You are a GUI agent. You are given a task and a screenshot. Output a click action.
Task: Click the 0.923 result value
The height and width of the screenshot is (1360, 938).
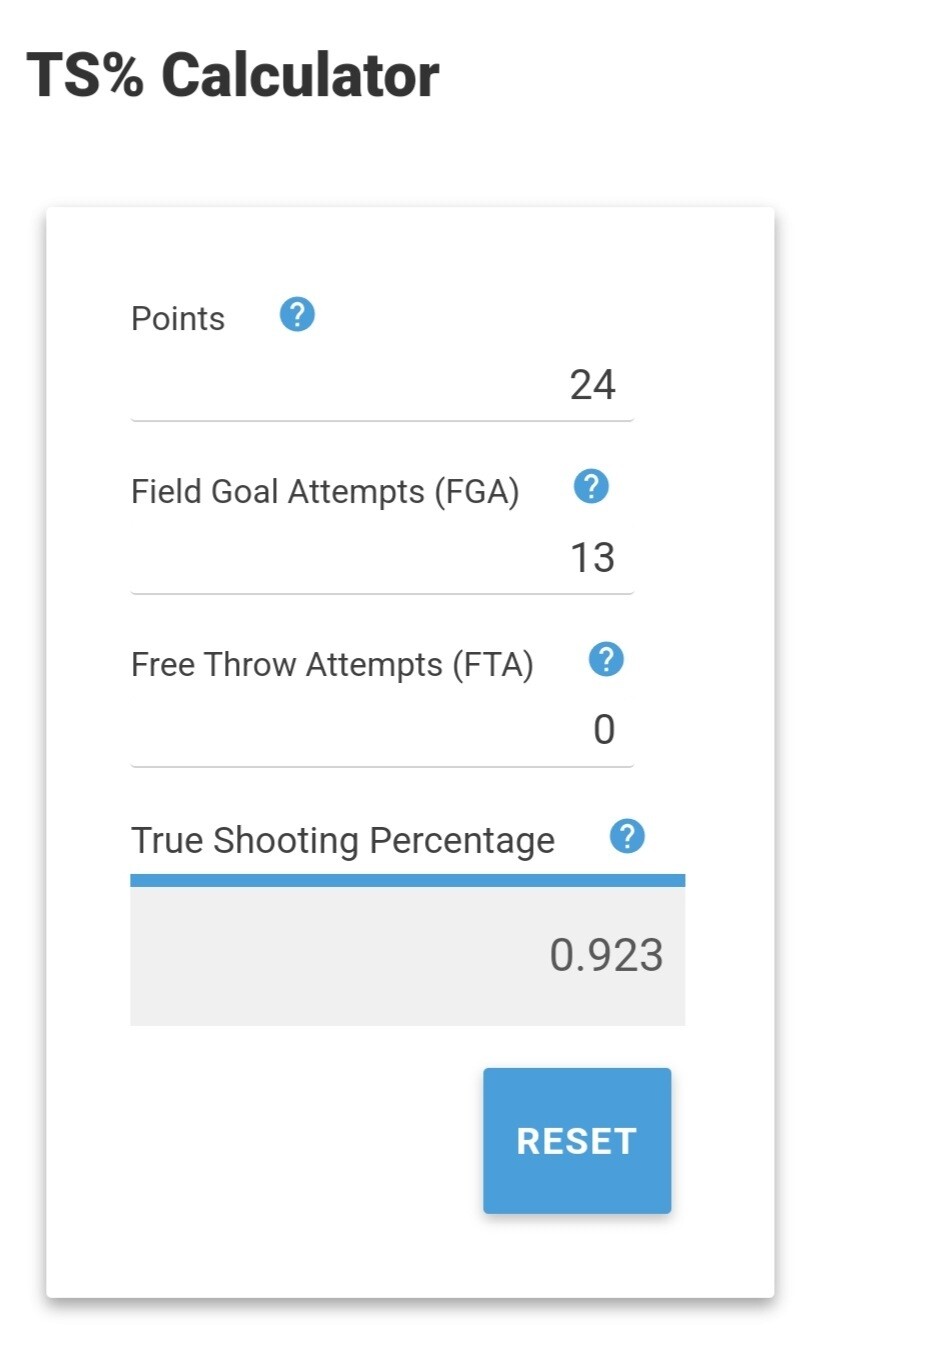coord(606,956)
